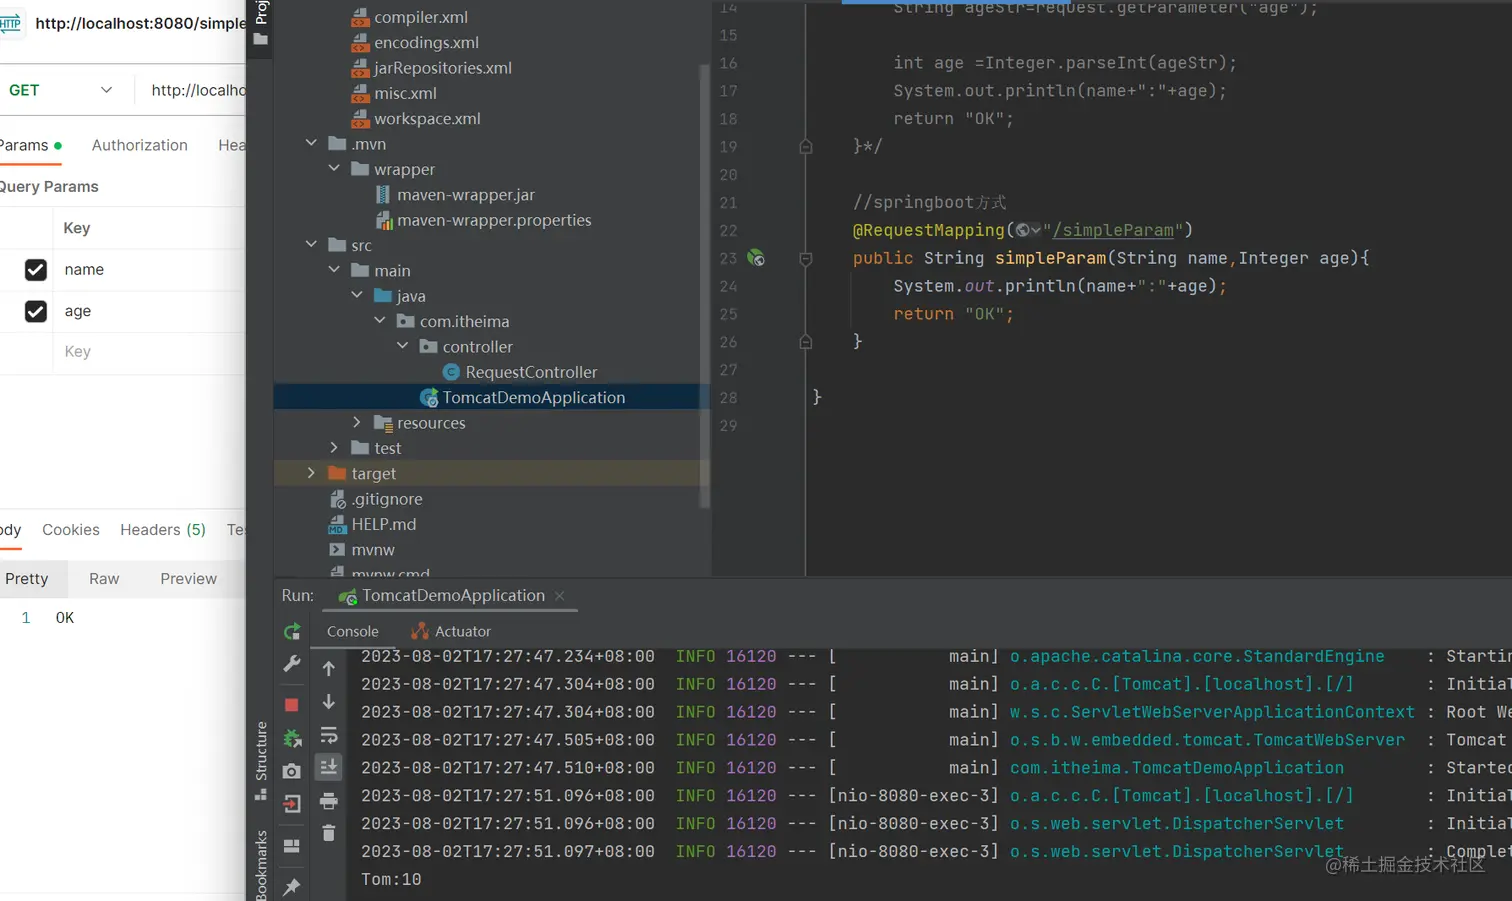Image resolution: width=1512 pixels, height=901 pixels.
Task: Click the Actuator tab icon
Action: point(420,631)
